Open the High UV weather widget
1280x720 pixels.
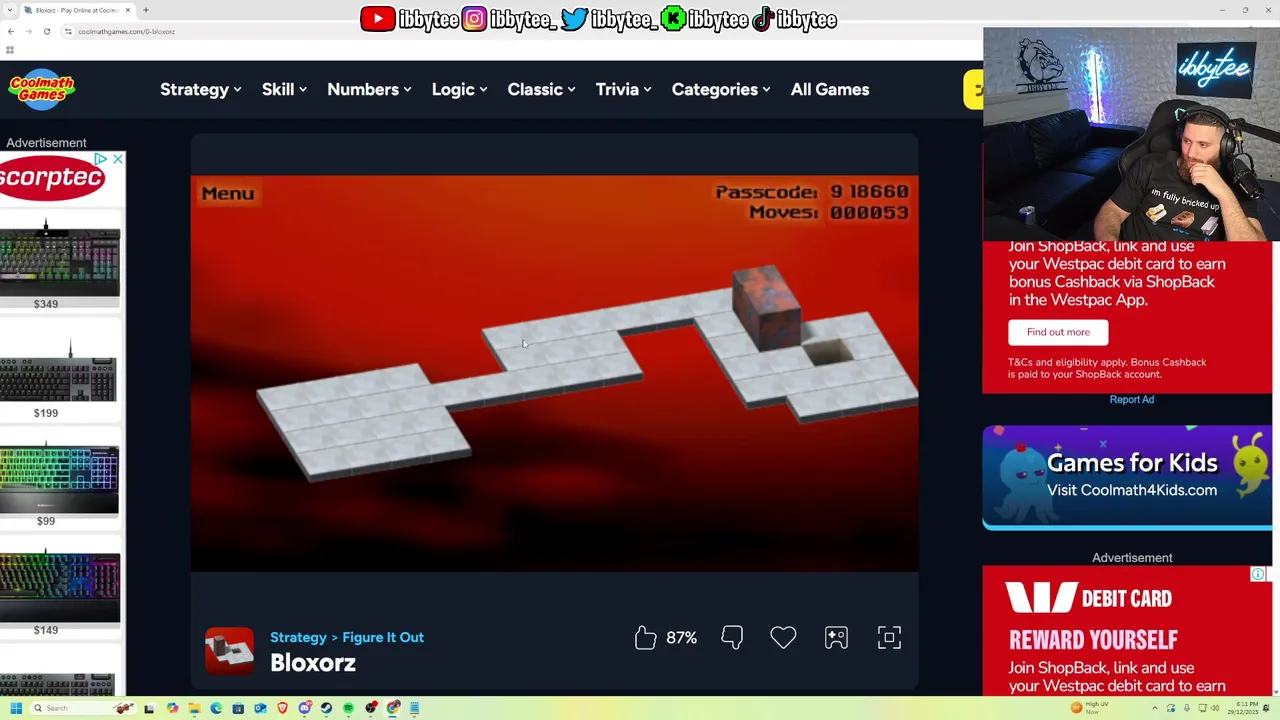(x=1090, y=708)
